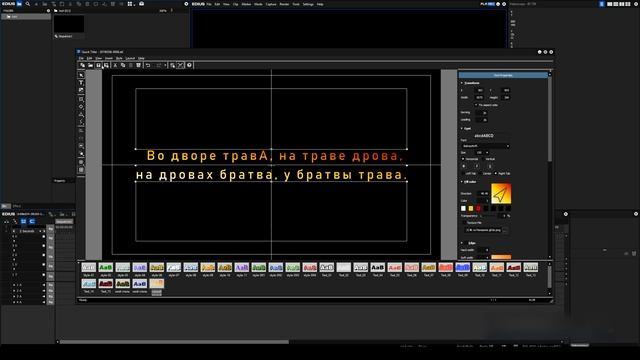The image size is (640, 360).
Task: Select Right alignment radio button
Action: pos(496,173)
